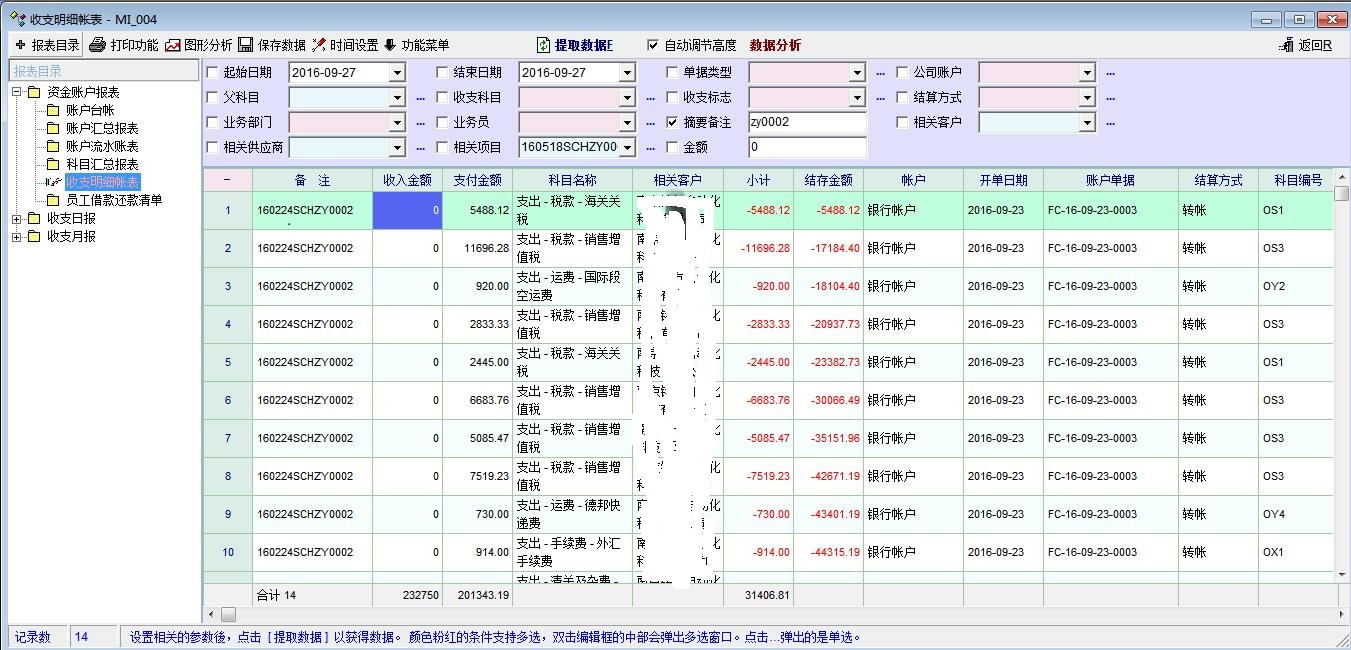Open 图形分析 chart icon in toolbar
Viewport: 1351px width, 650px height.
[173, 45]
